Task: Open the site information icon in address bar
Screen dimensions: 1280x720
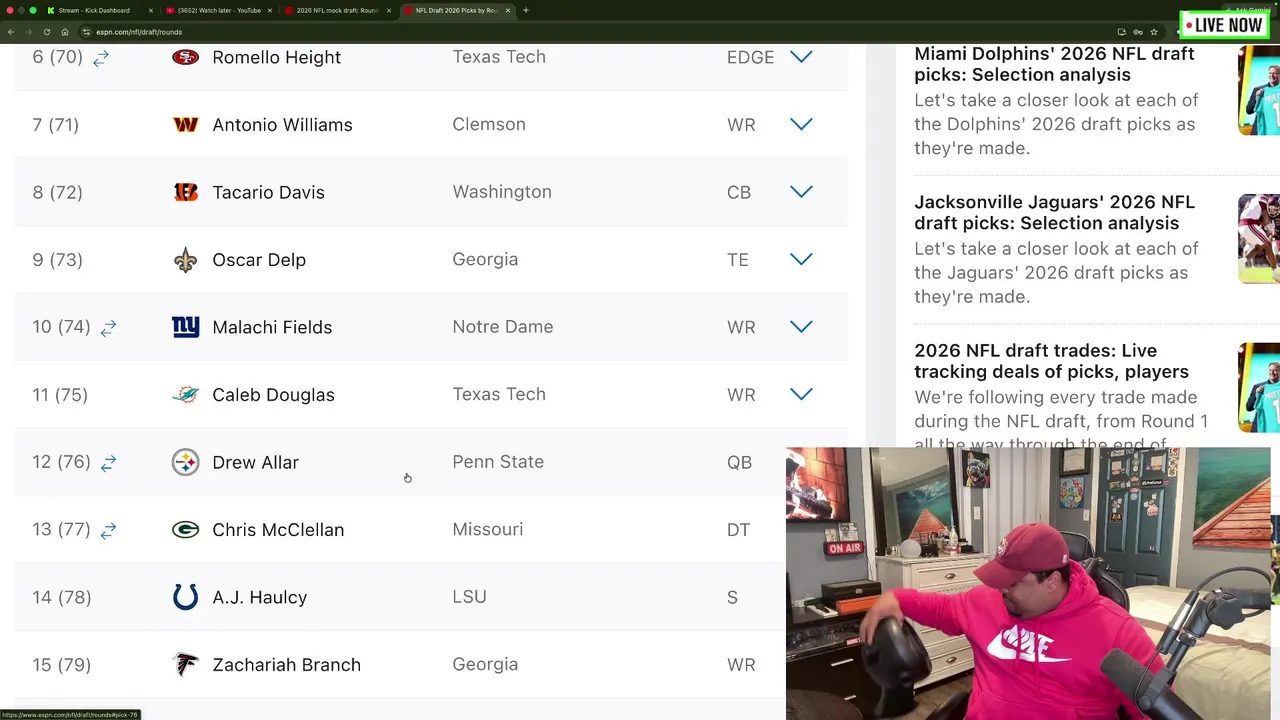Action: pos(87,32)
